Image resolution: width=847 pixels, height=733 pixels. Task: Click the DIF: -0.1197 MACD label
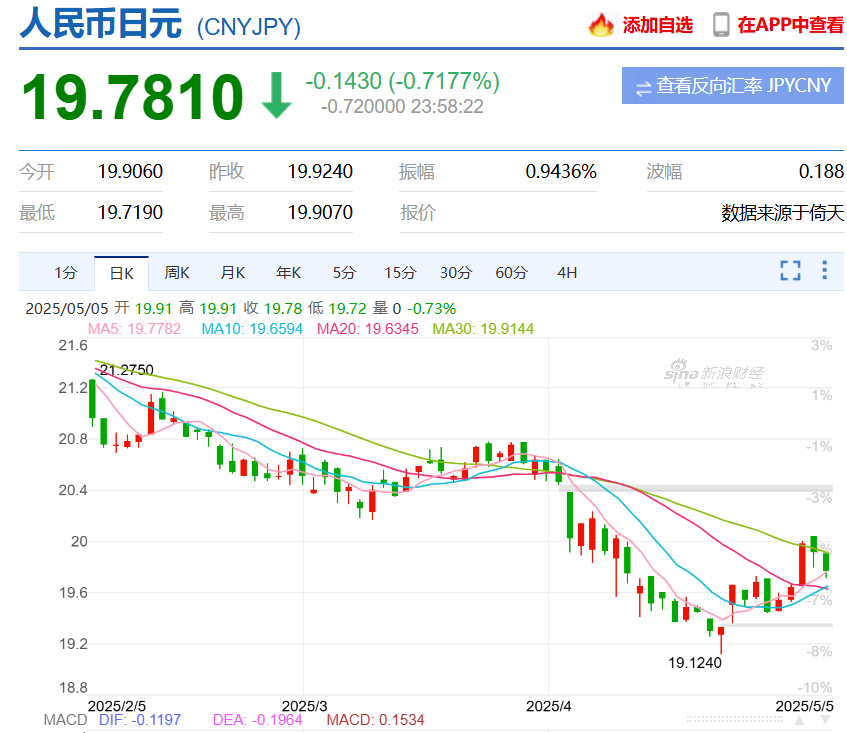[140, 719]
